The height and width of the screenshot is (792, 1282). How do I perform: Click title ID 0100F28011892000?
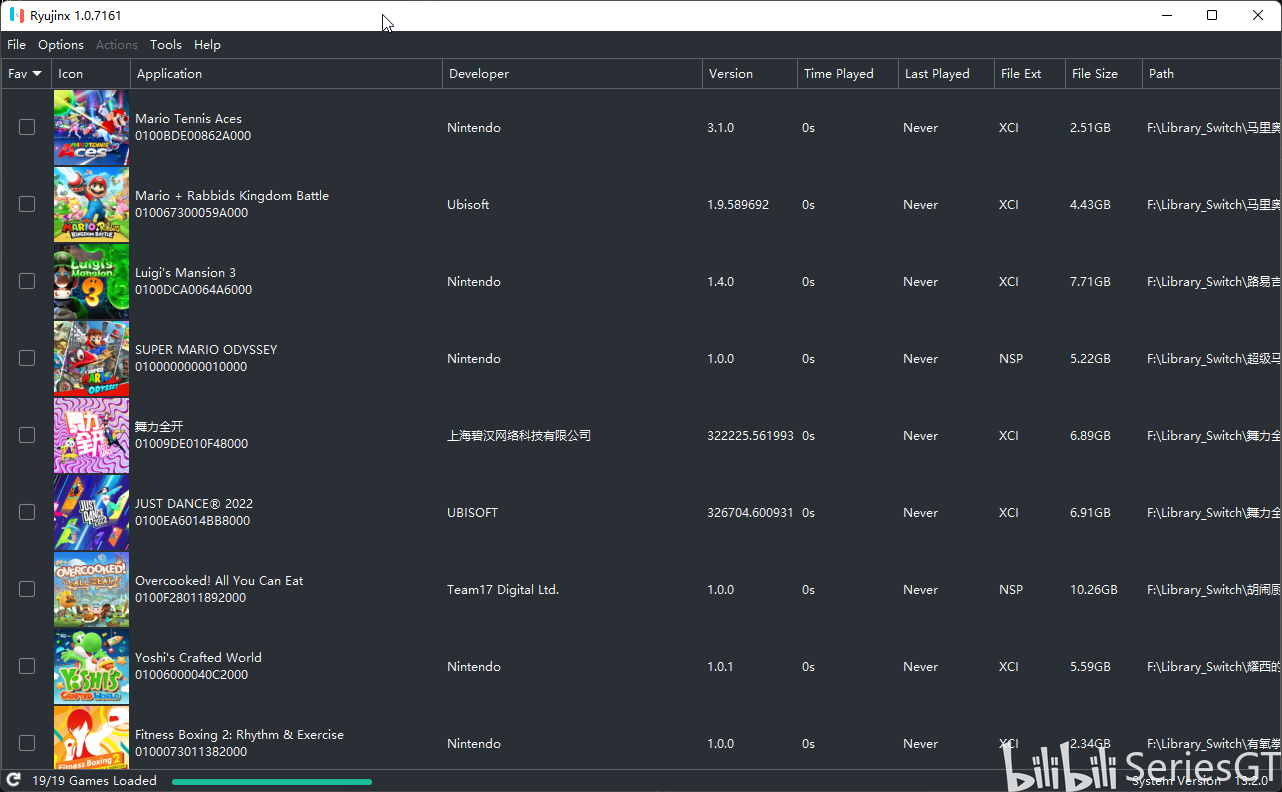coord(191,598)
